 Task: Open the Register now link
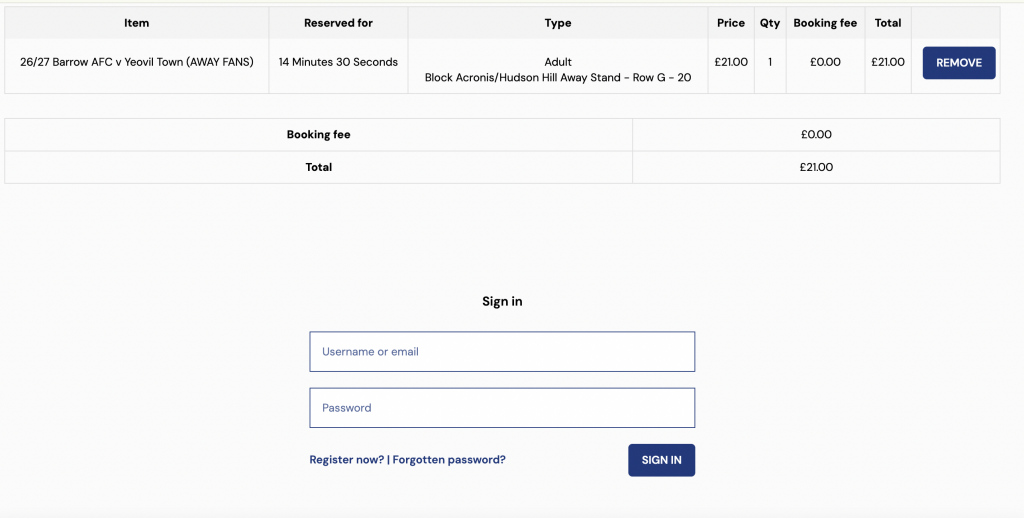click(347, 460)
